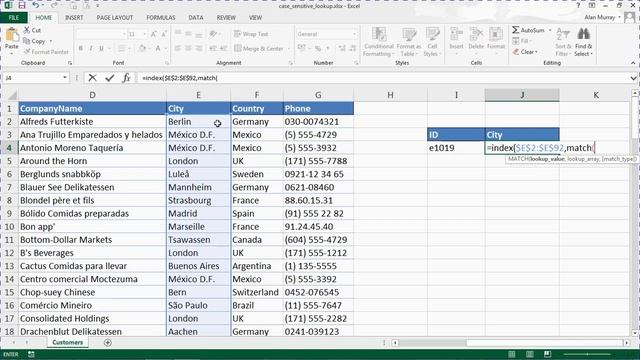Viewport: 640px width, 360px height.
Task: Confirm formula with the checkmark icon
Action: [109, 78]
